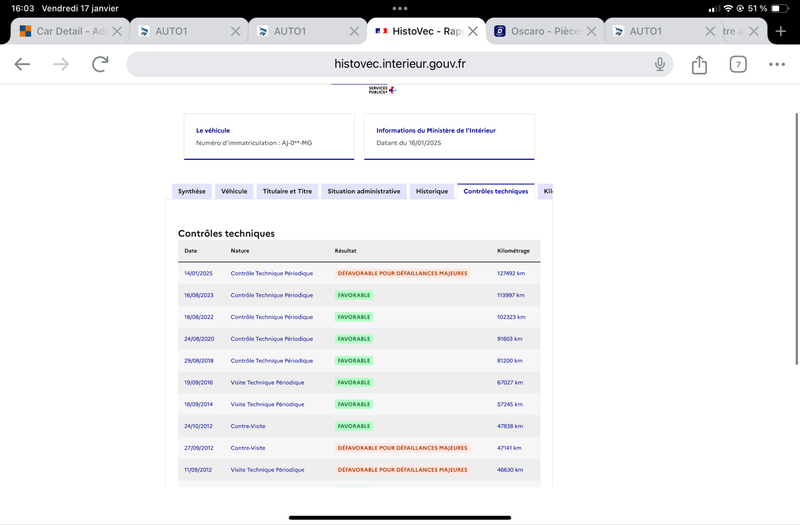This screenshot has width=800, height=525.
Task: Click the HistoVec French flag favicon
Action: click(381, 31)
